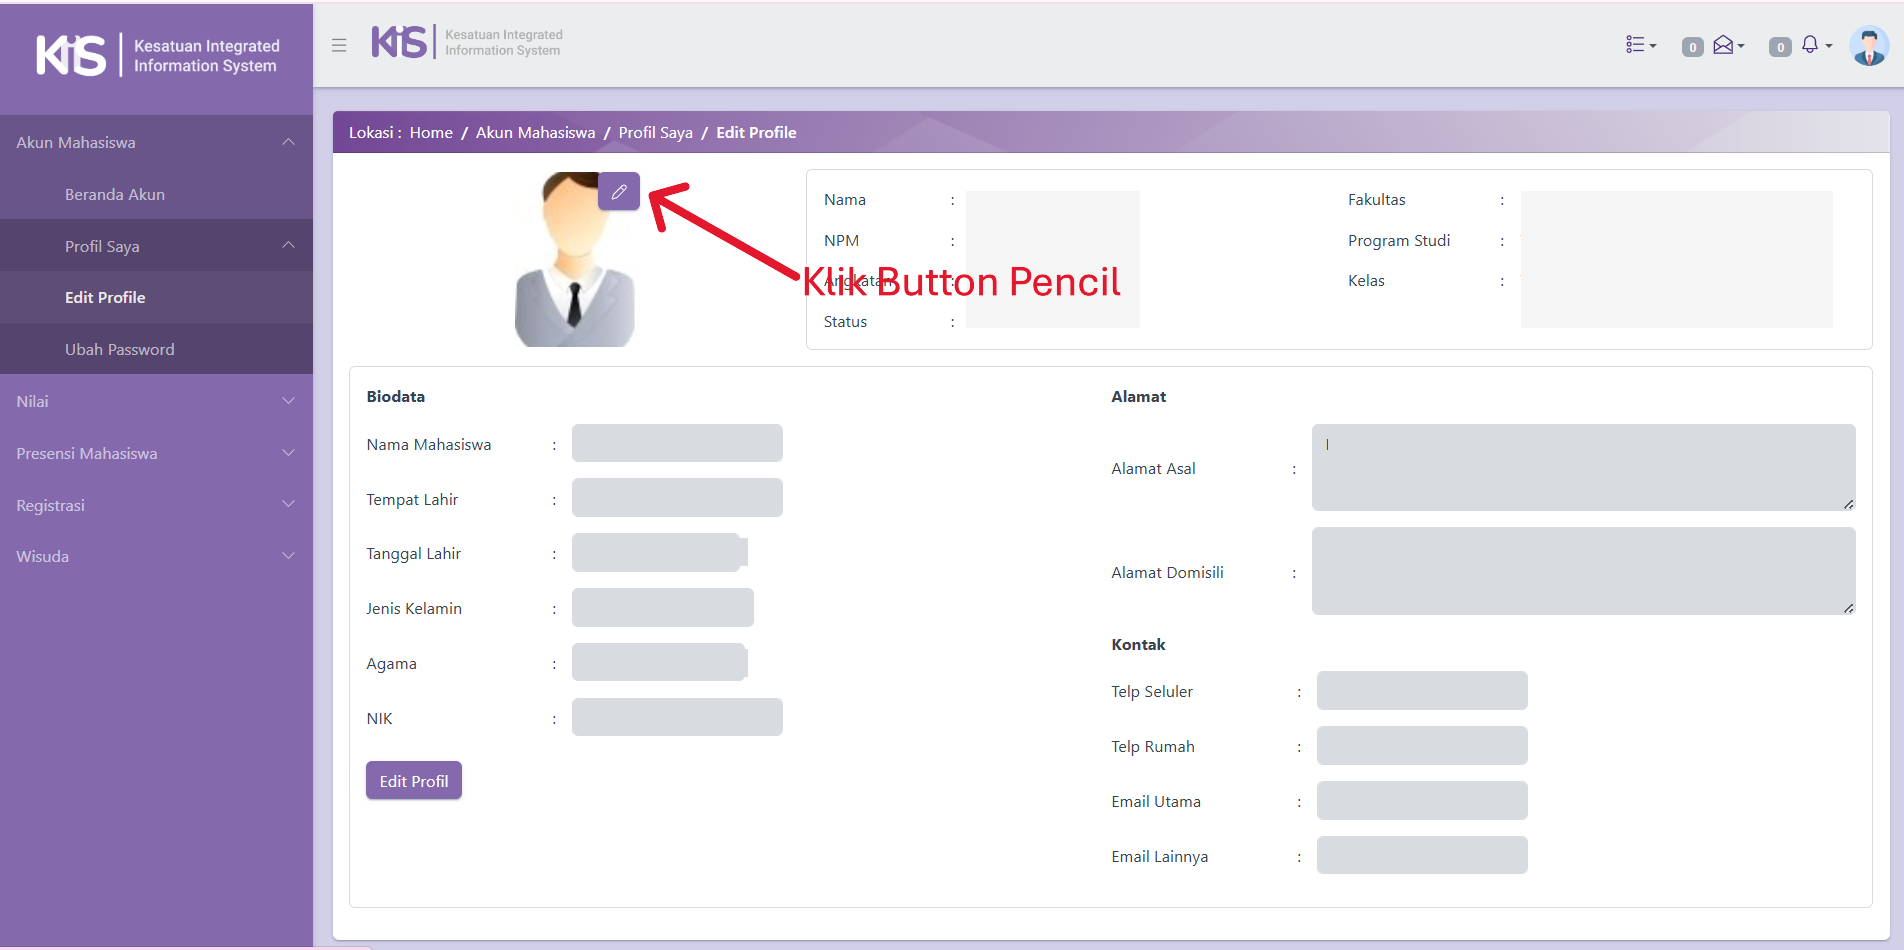Open Beranda Akun menu item
Image resolution: width=1904 pixels, height=950 pixels.
pos(115,194)
